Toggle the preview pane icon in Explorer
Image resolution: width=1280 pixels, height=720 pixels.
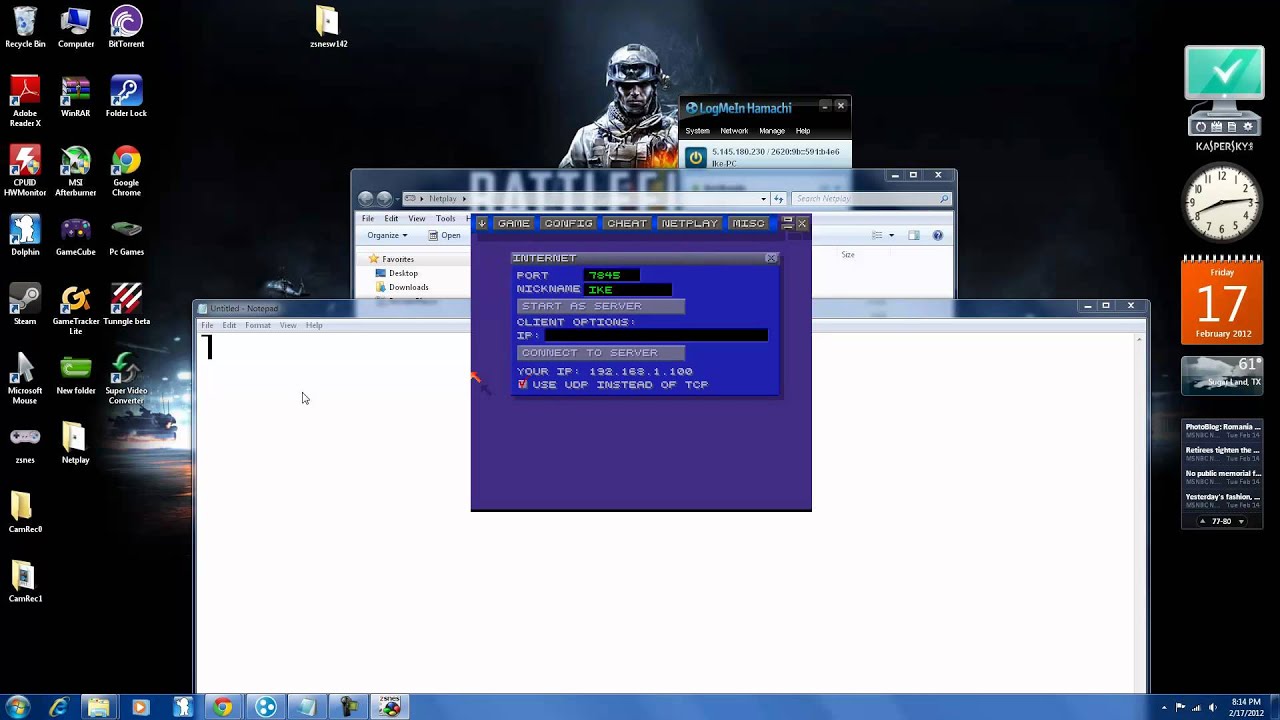913,235
